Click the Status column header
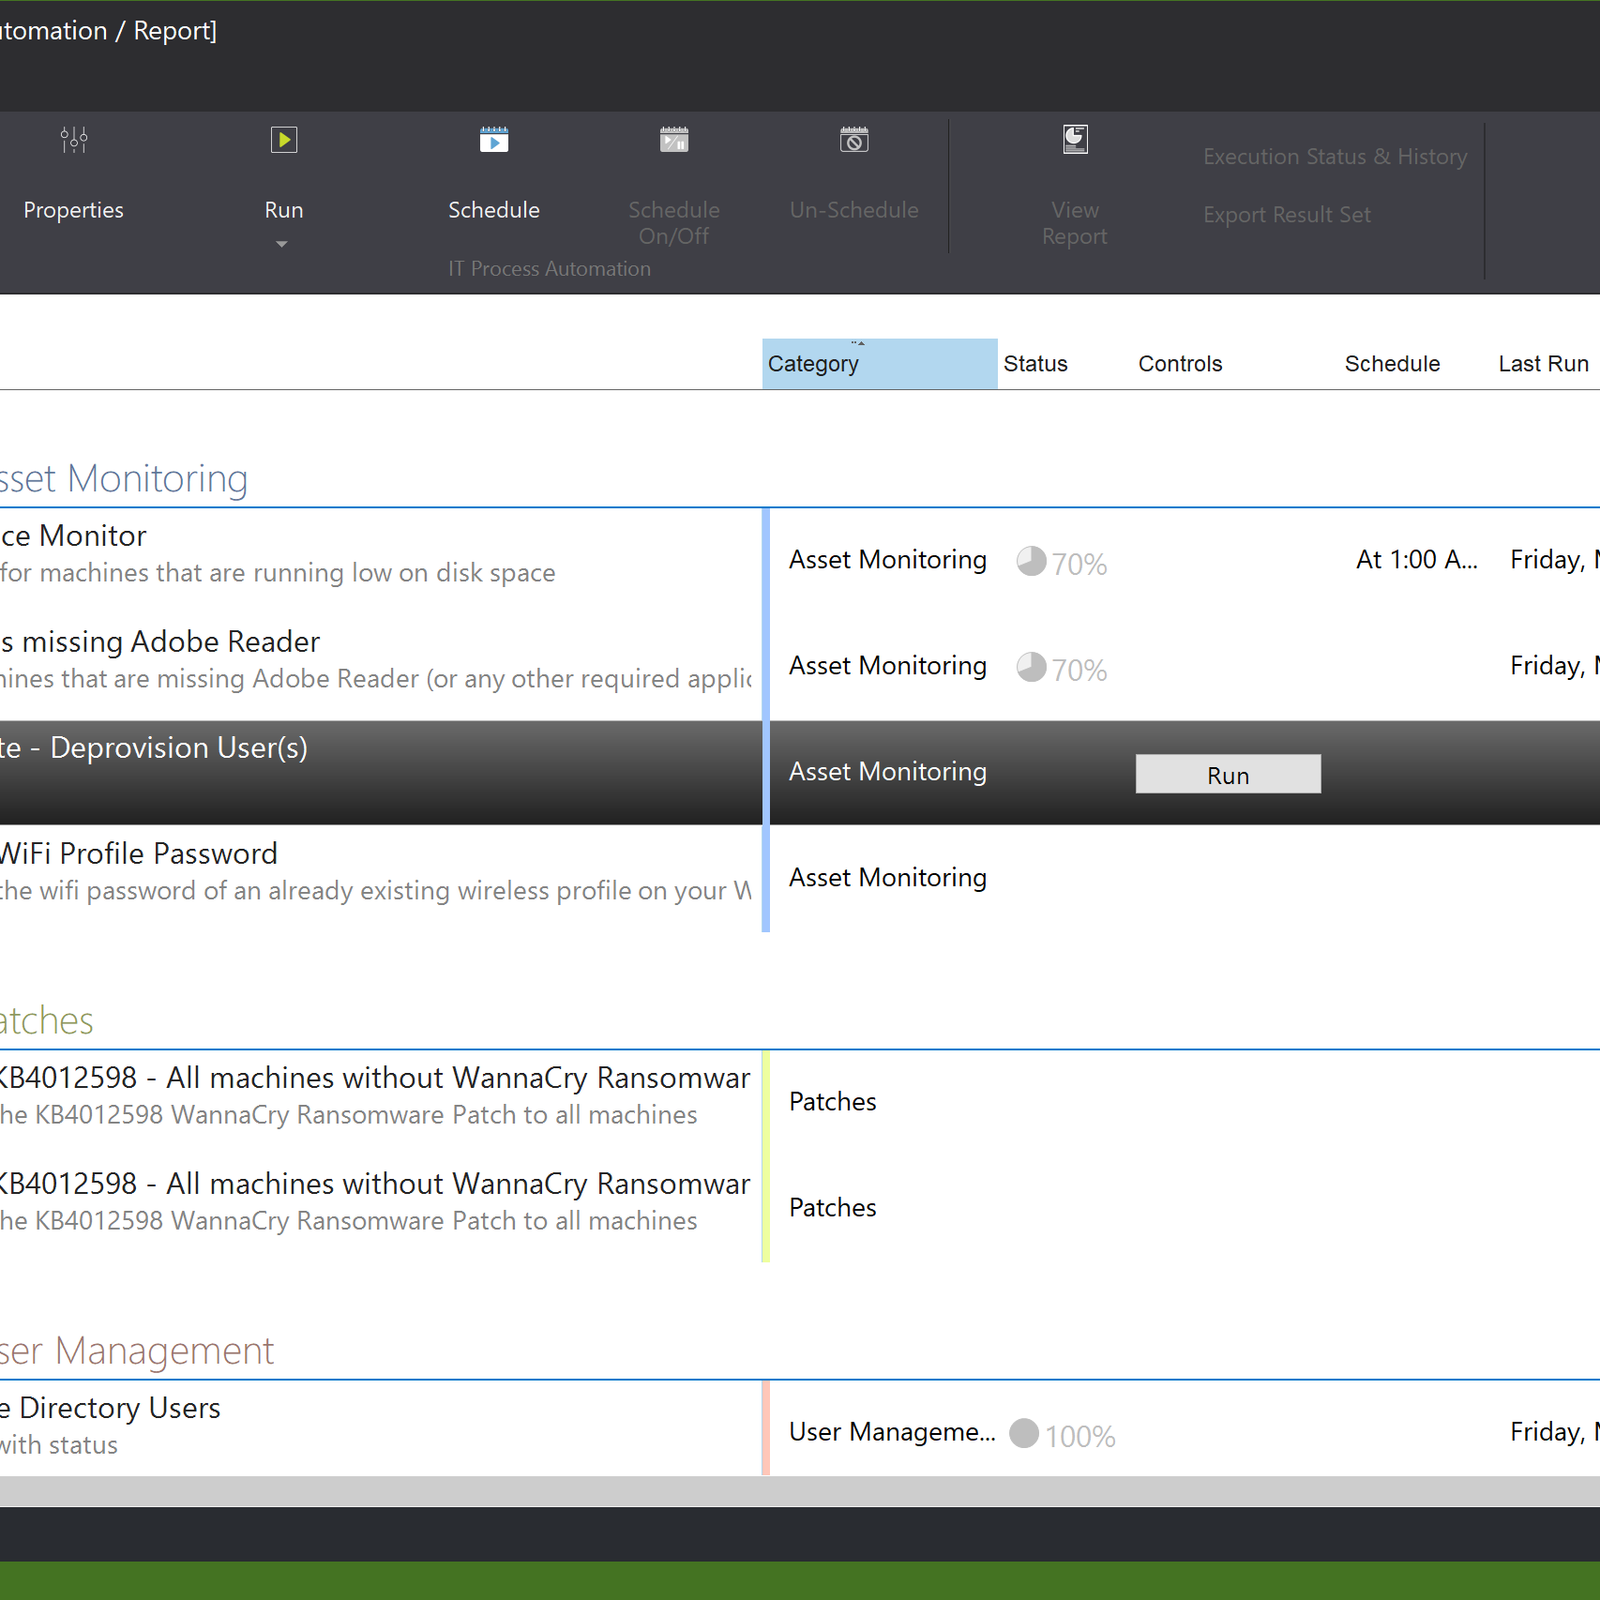The width and height of the screenshot is (1600, 1600). (1035, 364)
